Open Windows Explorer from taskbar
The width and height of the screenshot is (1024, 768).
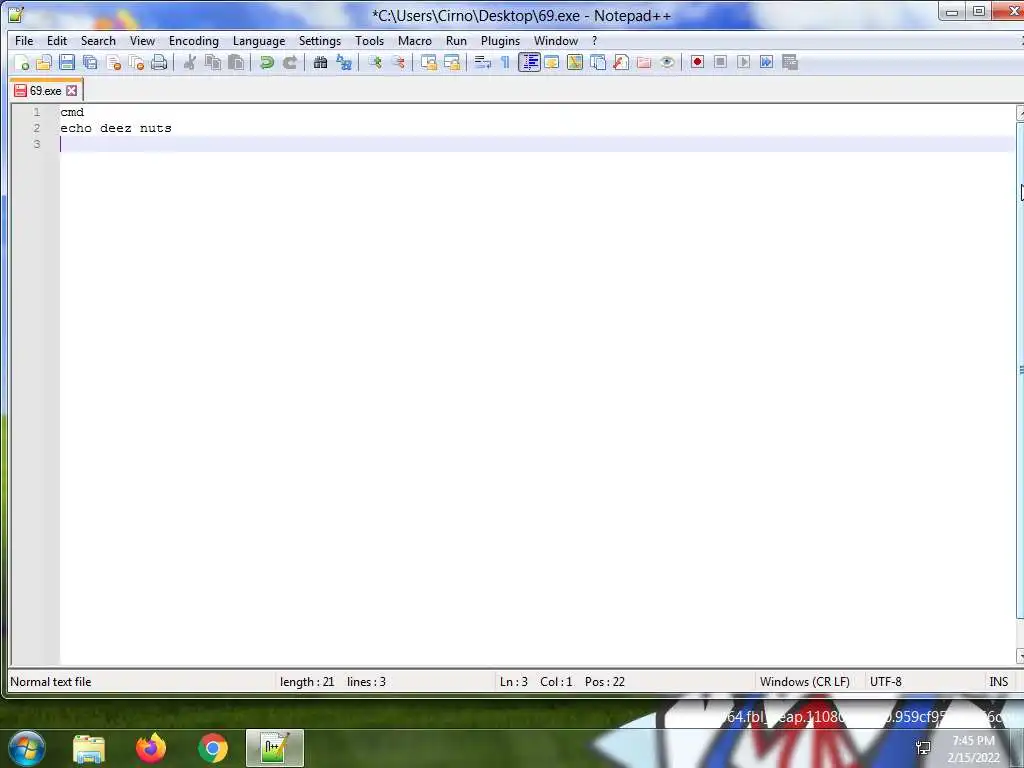(88, 748)
